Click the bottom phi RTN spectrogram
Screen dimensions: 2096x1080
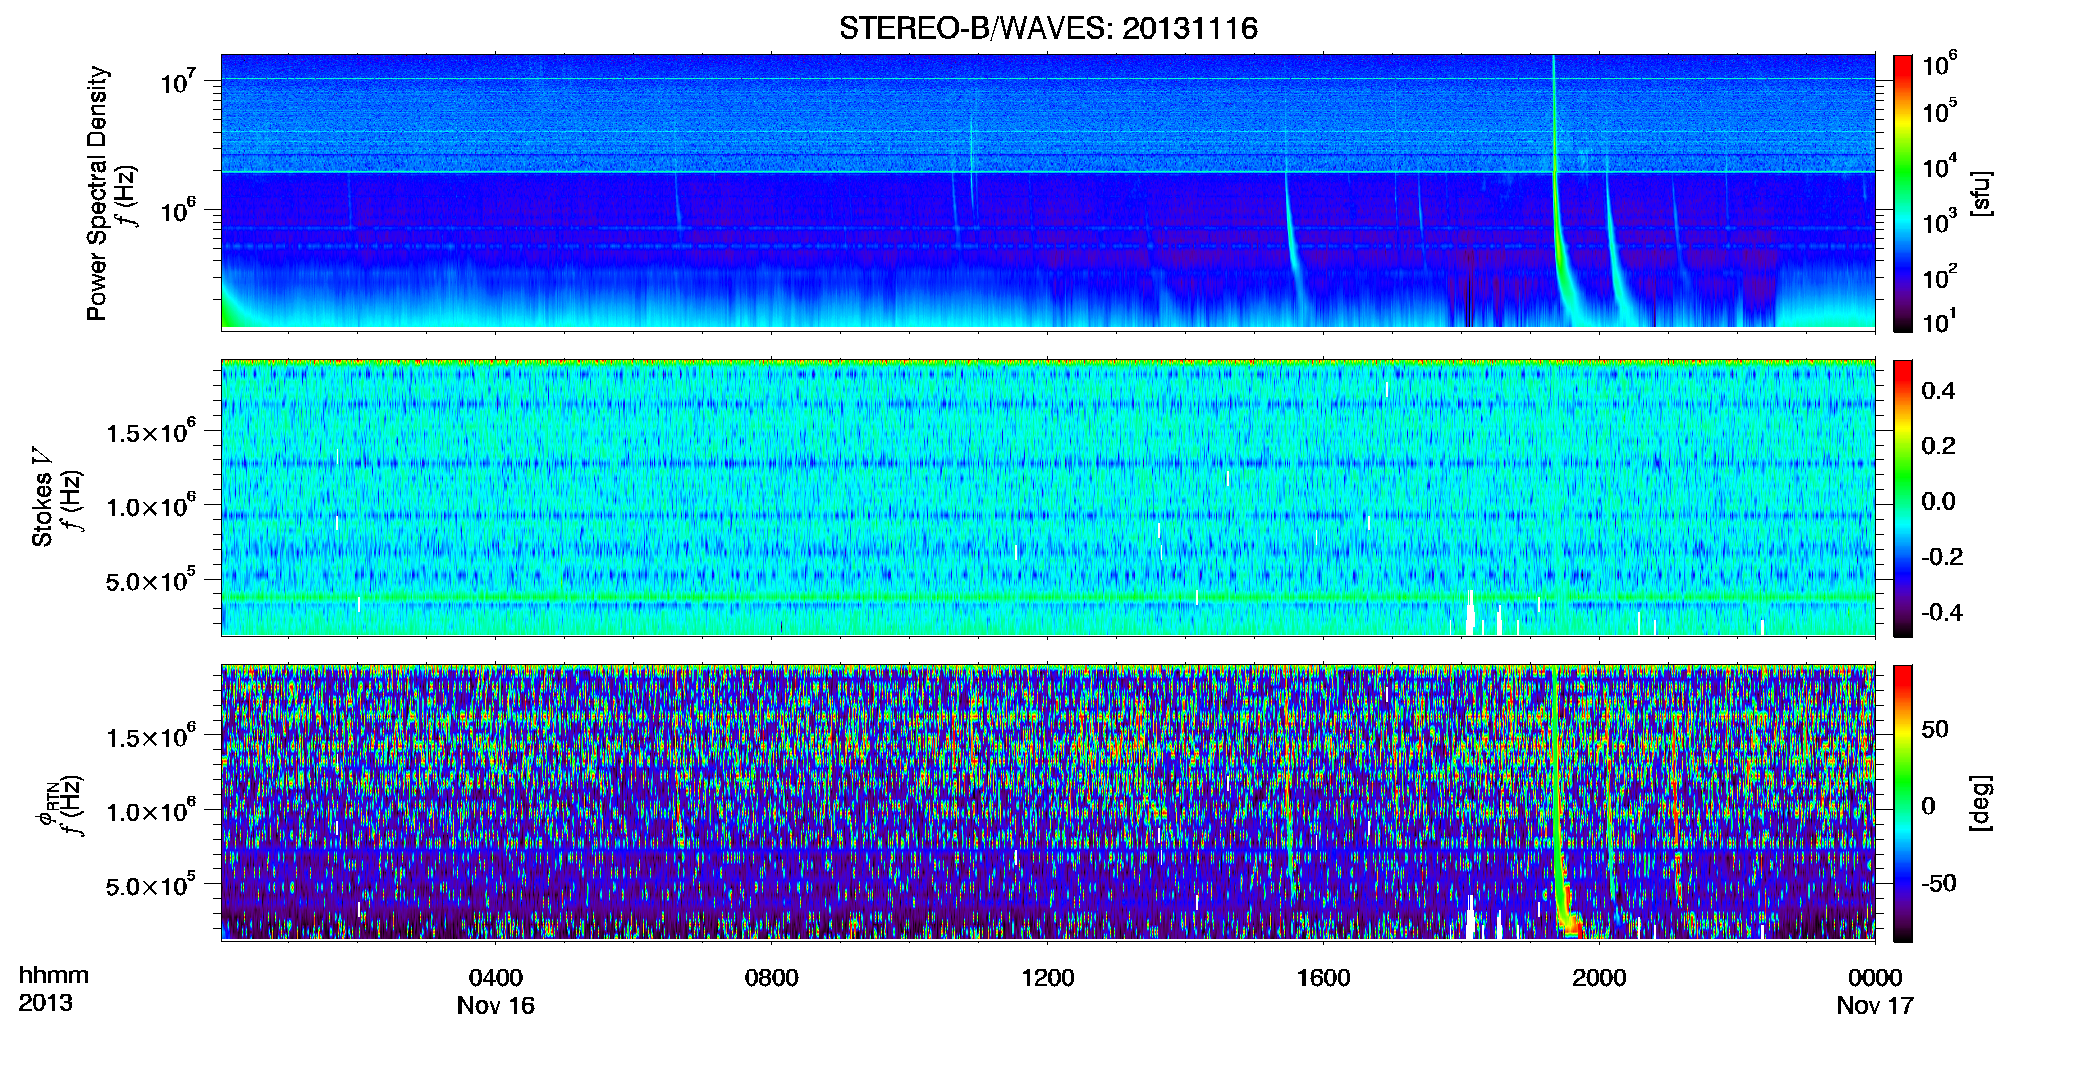pos(1048,802)
